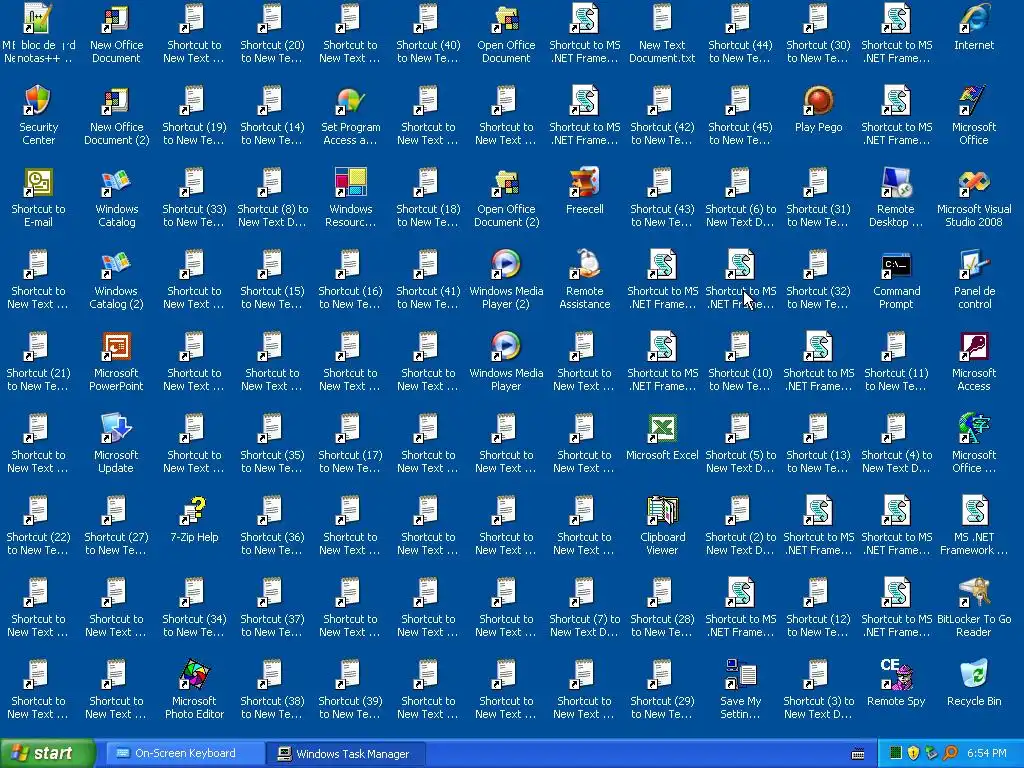Click the Internet Explorer icon labeled Internet
This screenshot has height=768, width=1024.
(974, 26)
